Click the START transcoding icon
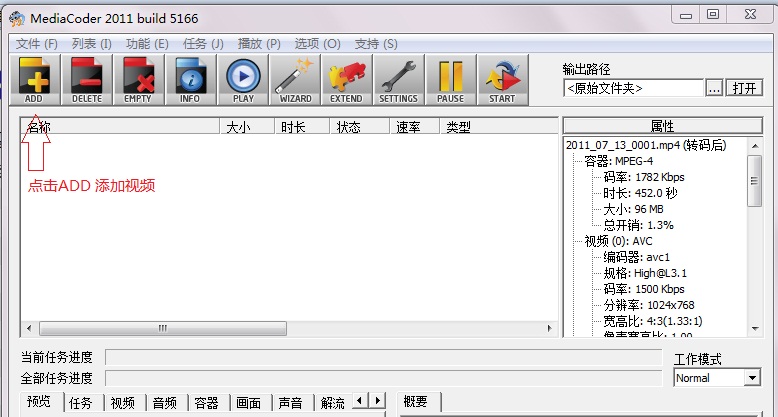 [503, 80]
